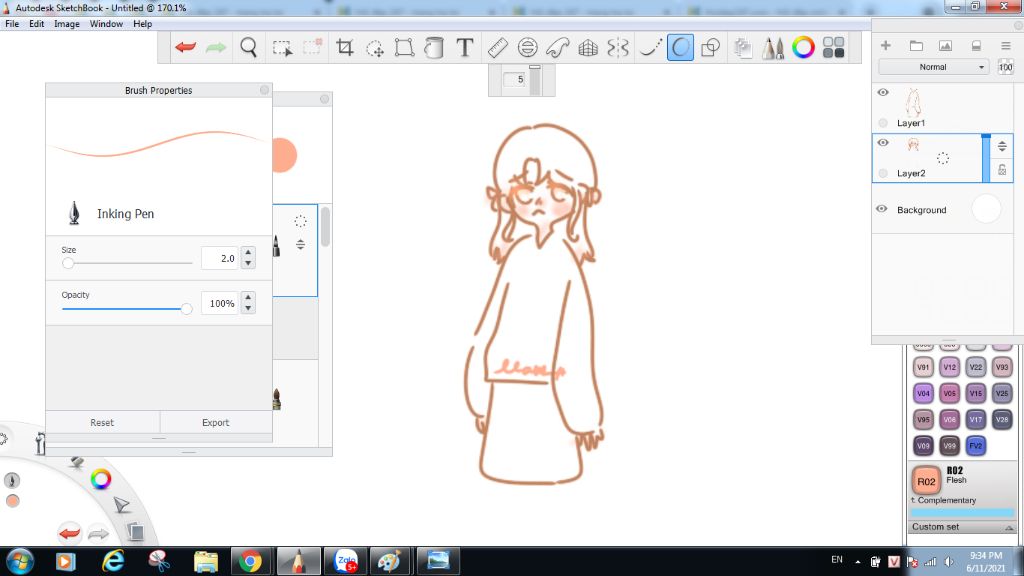
Task: Click the clear layer icon in the layer panel
Action: click(x=976, y=45)
